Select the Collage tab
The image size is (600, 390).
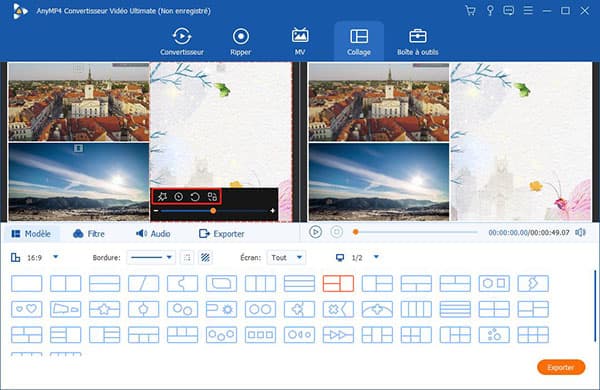click(359, 41)
